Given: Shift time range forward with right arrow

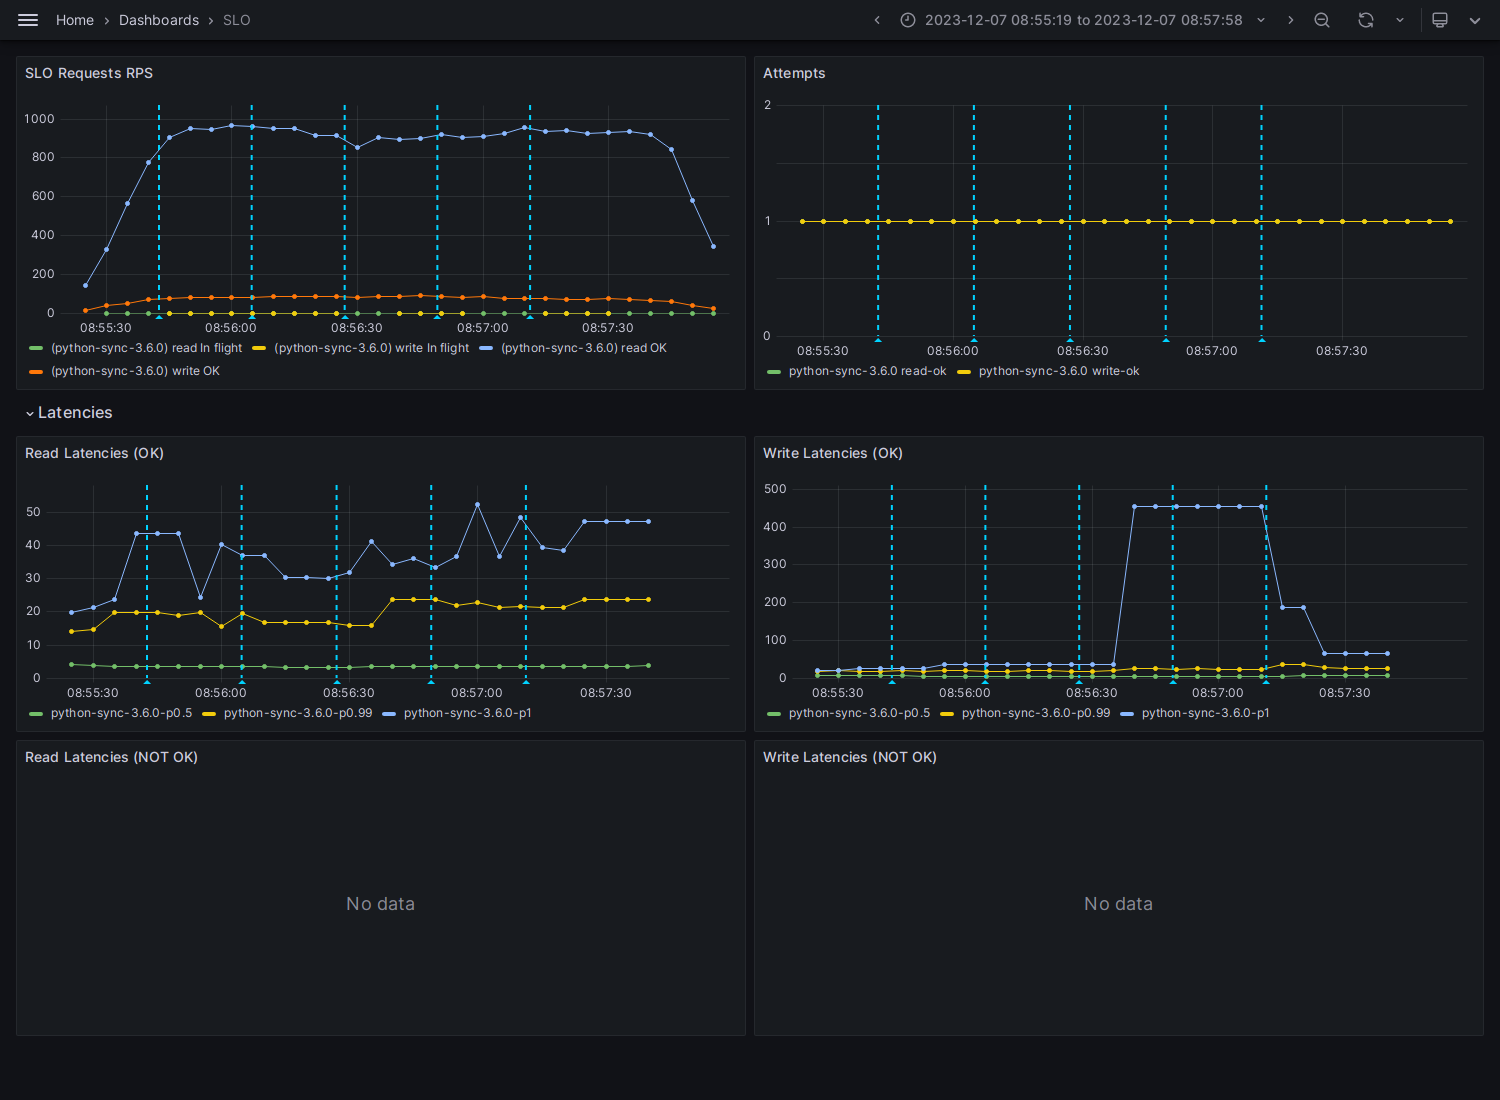Looking at the screenshot, I should pos(1290,20).
